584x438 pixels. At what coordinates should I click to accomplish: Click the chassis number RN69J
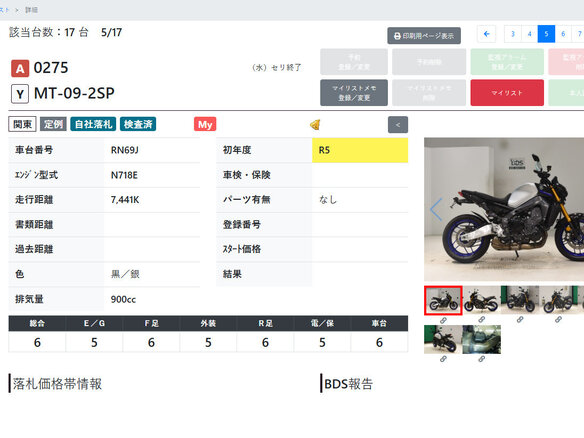pos(124,150)
